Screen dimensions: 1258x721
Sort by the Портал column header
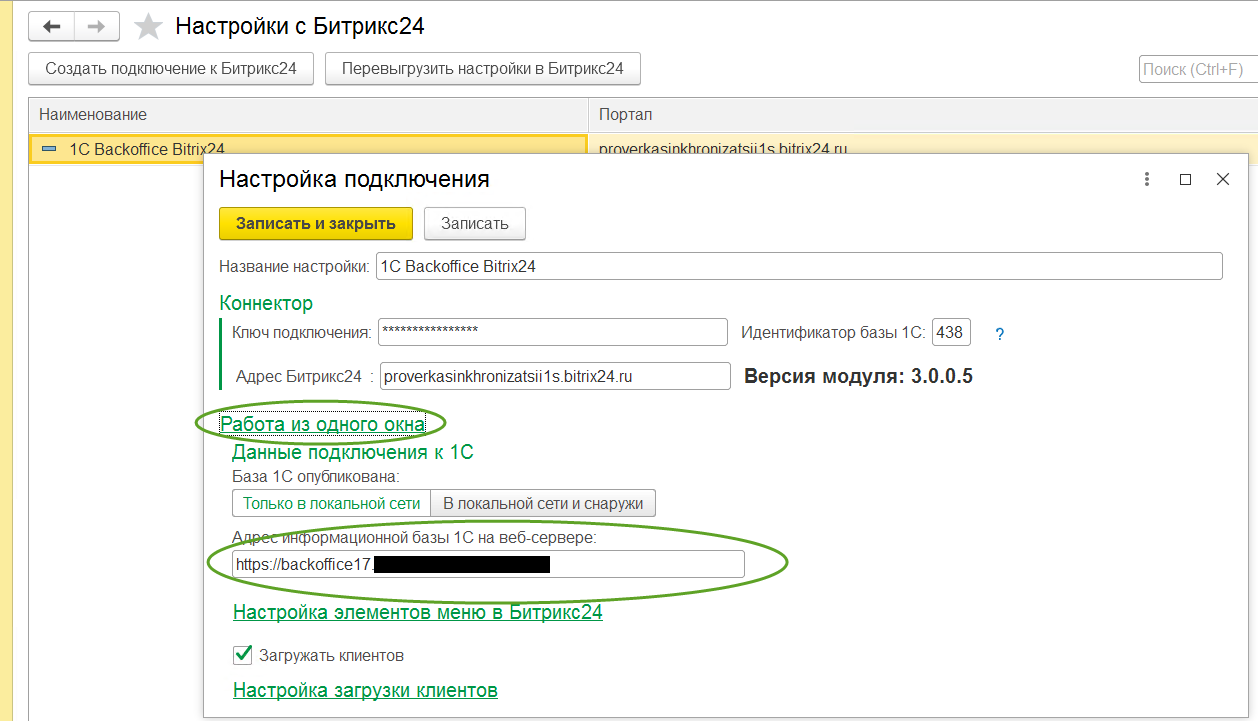point(923,115)
